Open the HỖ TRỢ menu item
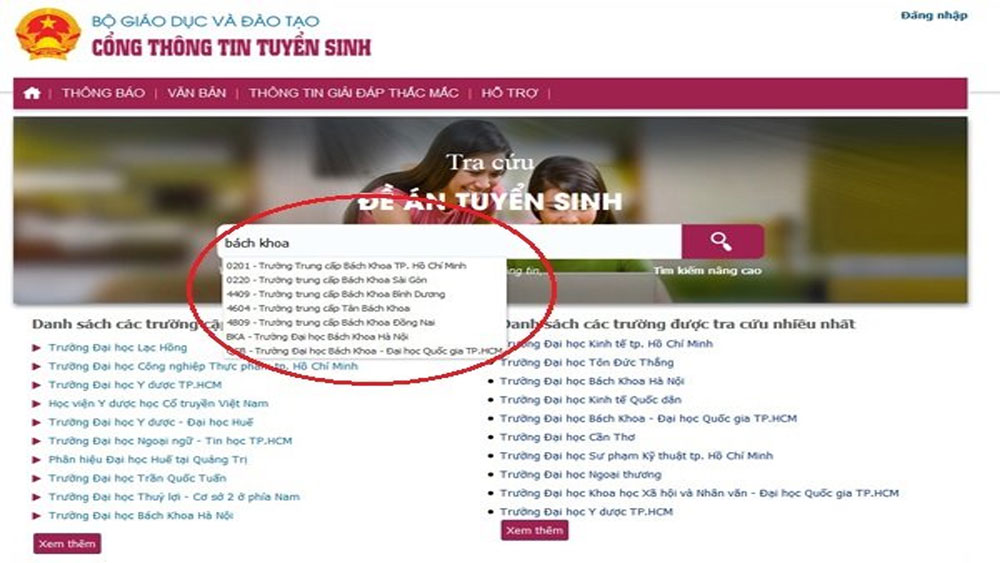Viewport: 1000px width, 563px height. (509, 93)
